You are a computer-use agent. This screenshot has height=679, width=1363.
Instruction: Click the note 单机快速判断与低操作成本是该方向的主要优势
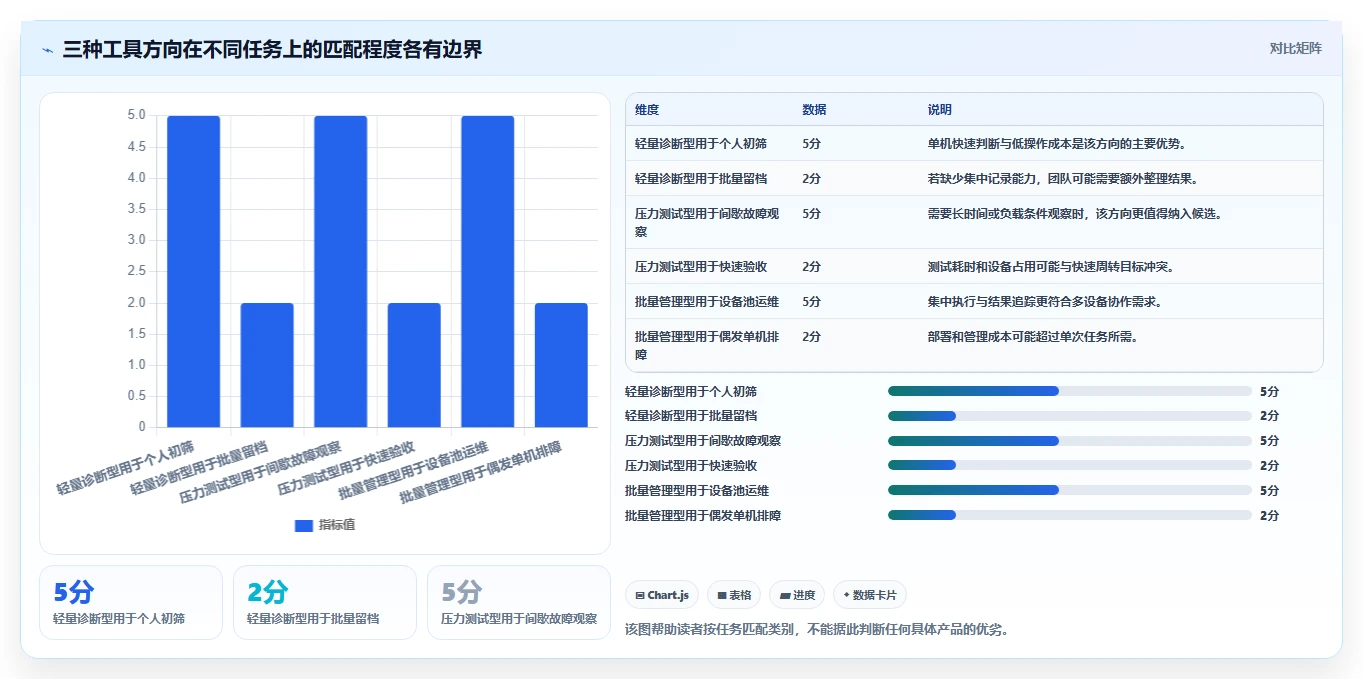[1057, 144]
